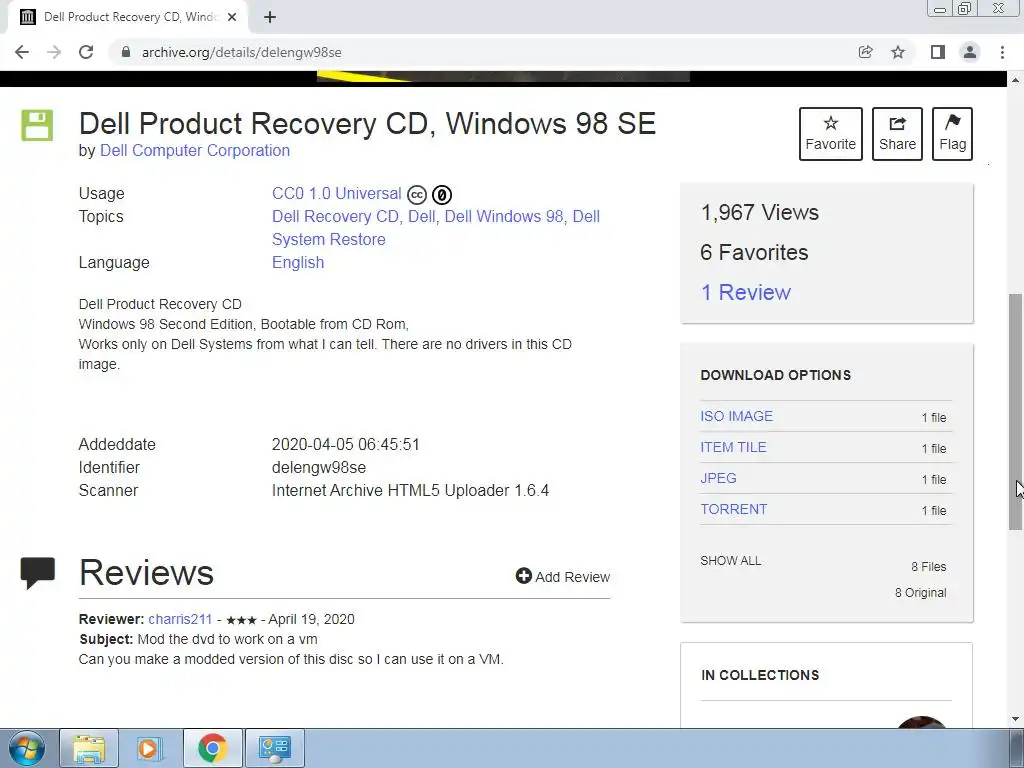1024x768 pixels.
Task: Click the '8 Files' count text
Action: click(929, 567)
